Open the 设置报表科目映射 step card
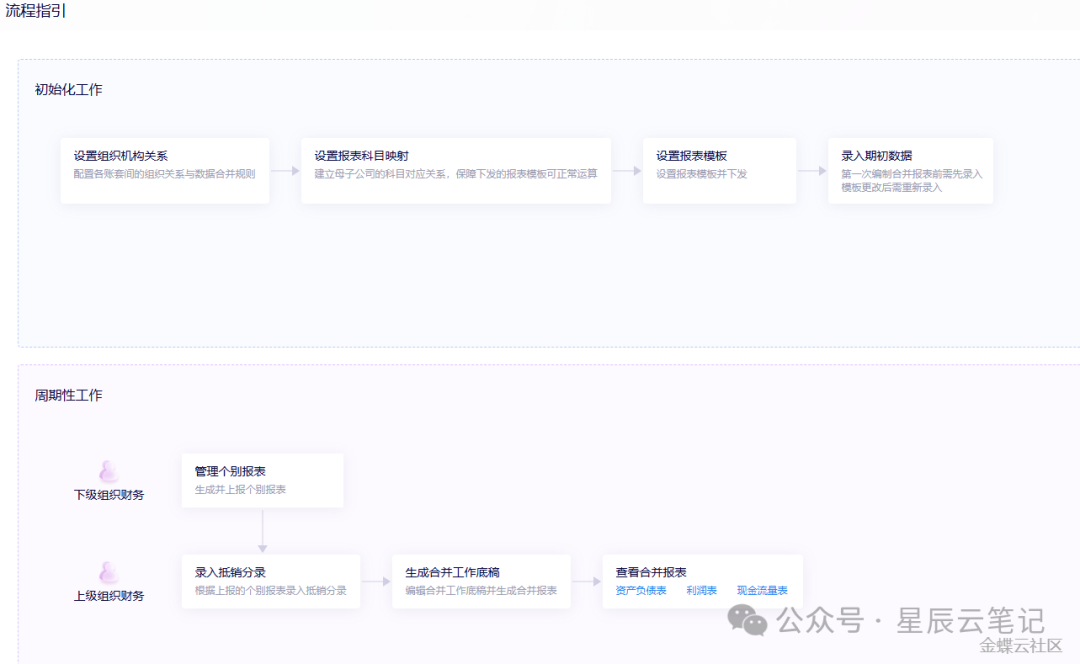 pos(455,171)
